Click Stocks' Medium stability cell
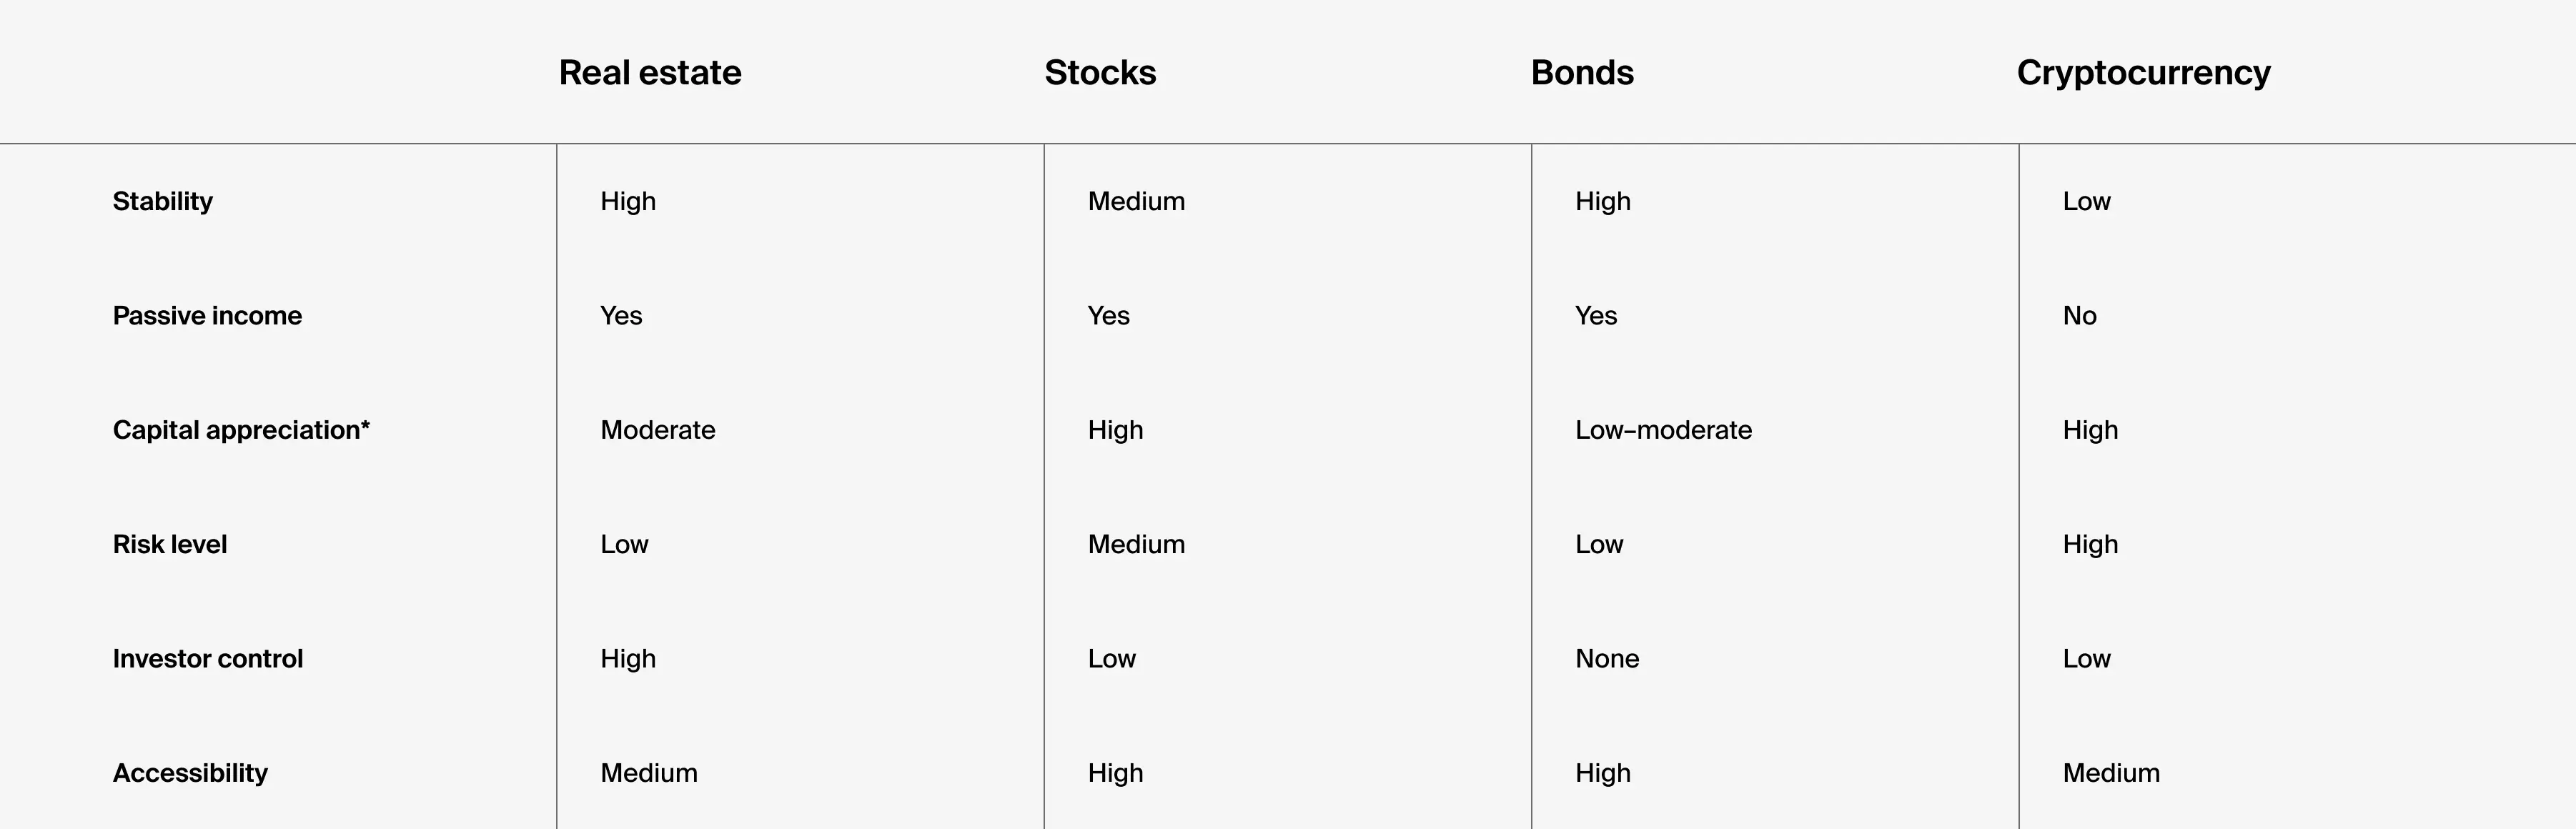Viewport: 2576px width, 829px height. point(1136,201)
